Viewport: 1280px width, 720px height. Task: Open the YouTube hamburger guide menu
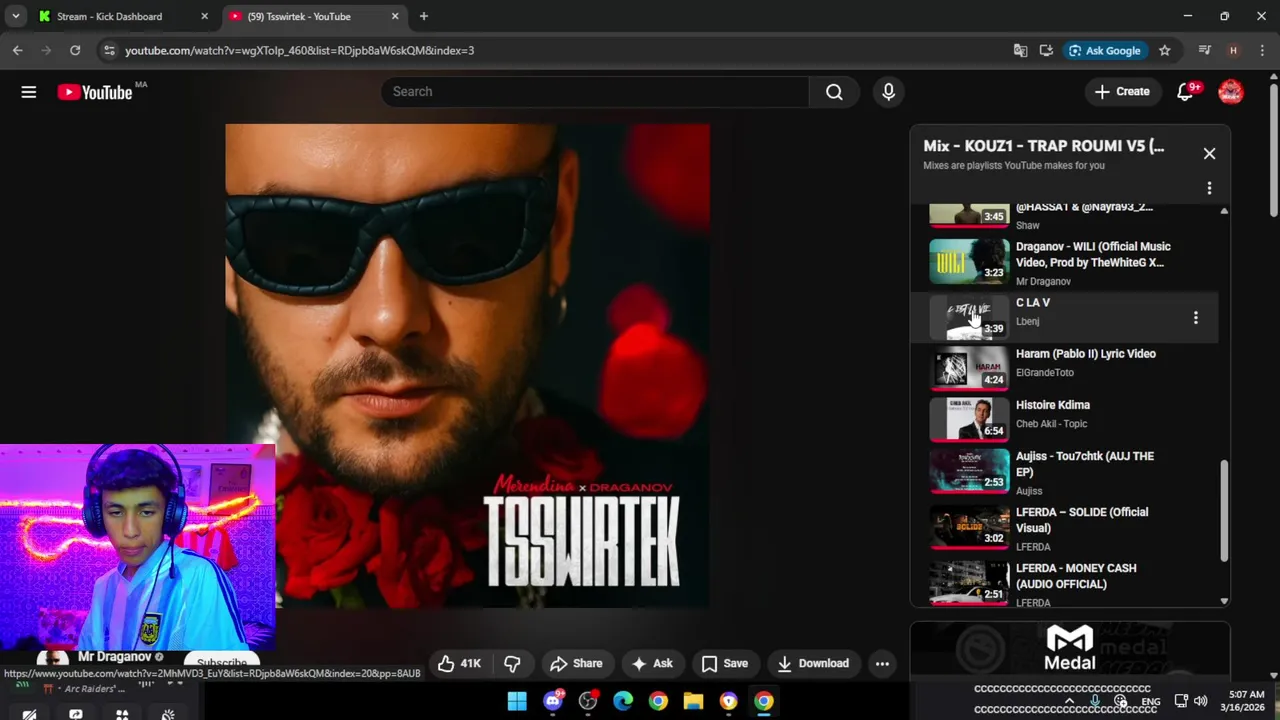coord(29,92)
